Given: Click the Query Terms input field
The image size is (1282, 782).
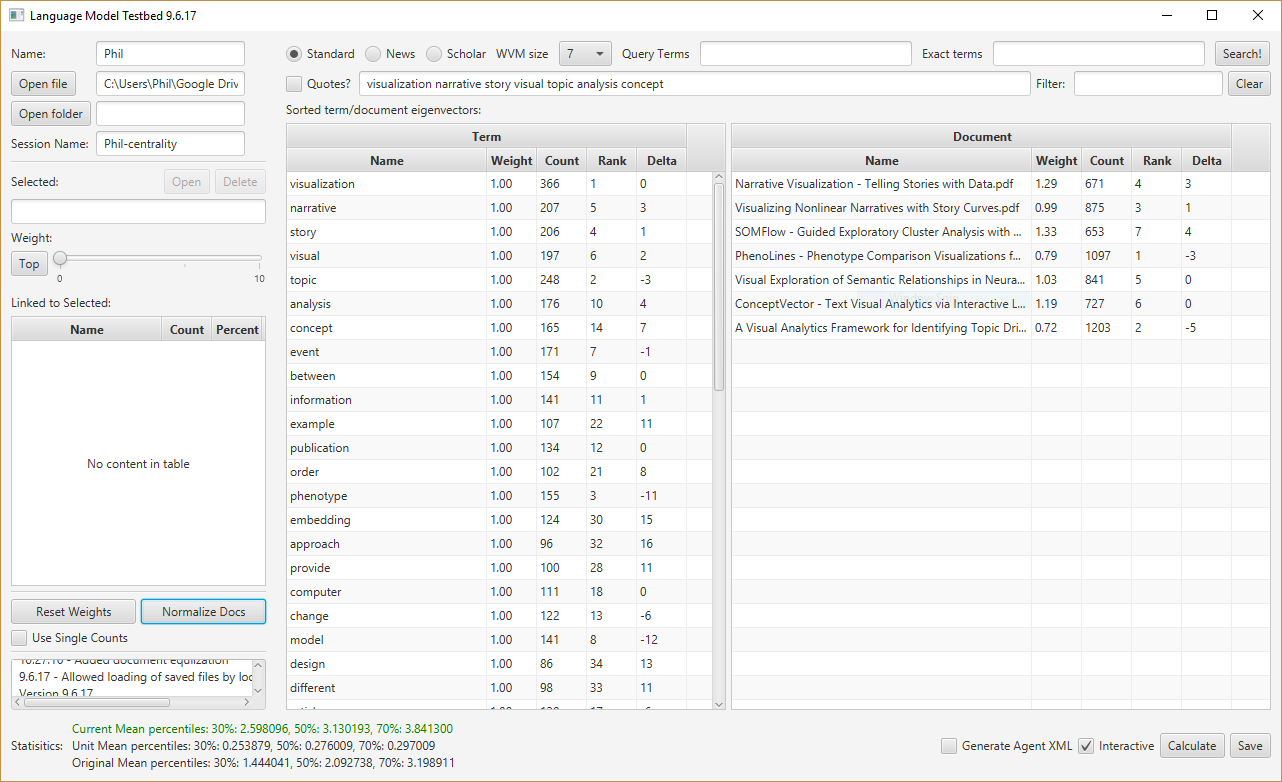Looking at the screenshot, I should point(805,54).
